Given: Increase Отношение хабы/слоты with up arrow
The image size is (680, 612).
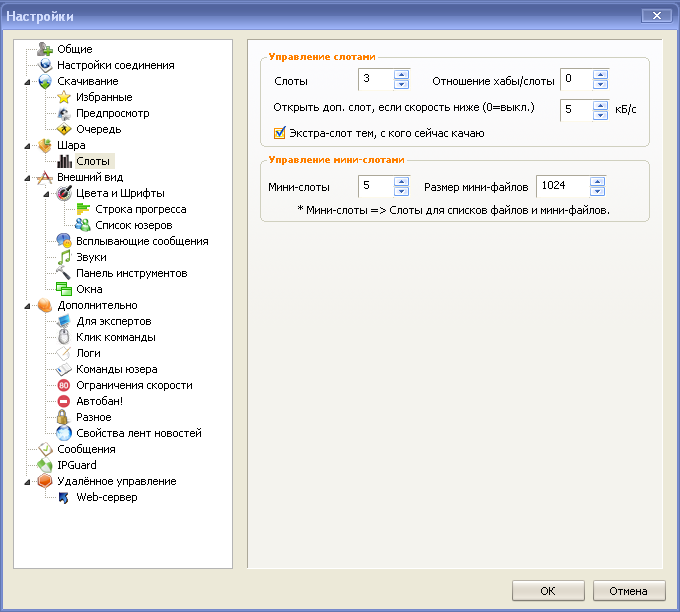Looking at the screenshot, I should [x=600, y=74].
